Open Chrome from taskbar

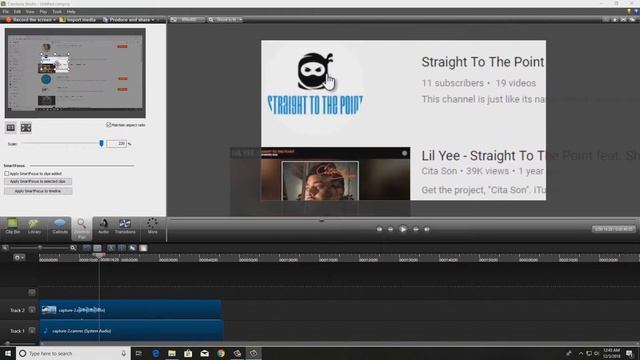(x=221, y=353)
